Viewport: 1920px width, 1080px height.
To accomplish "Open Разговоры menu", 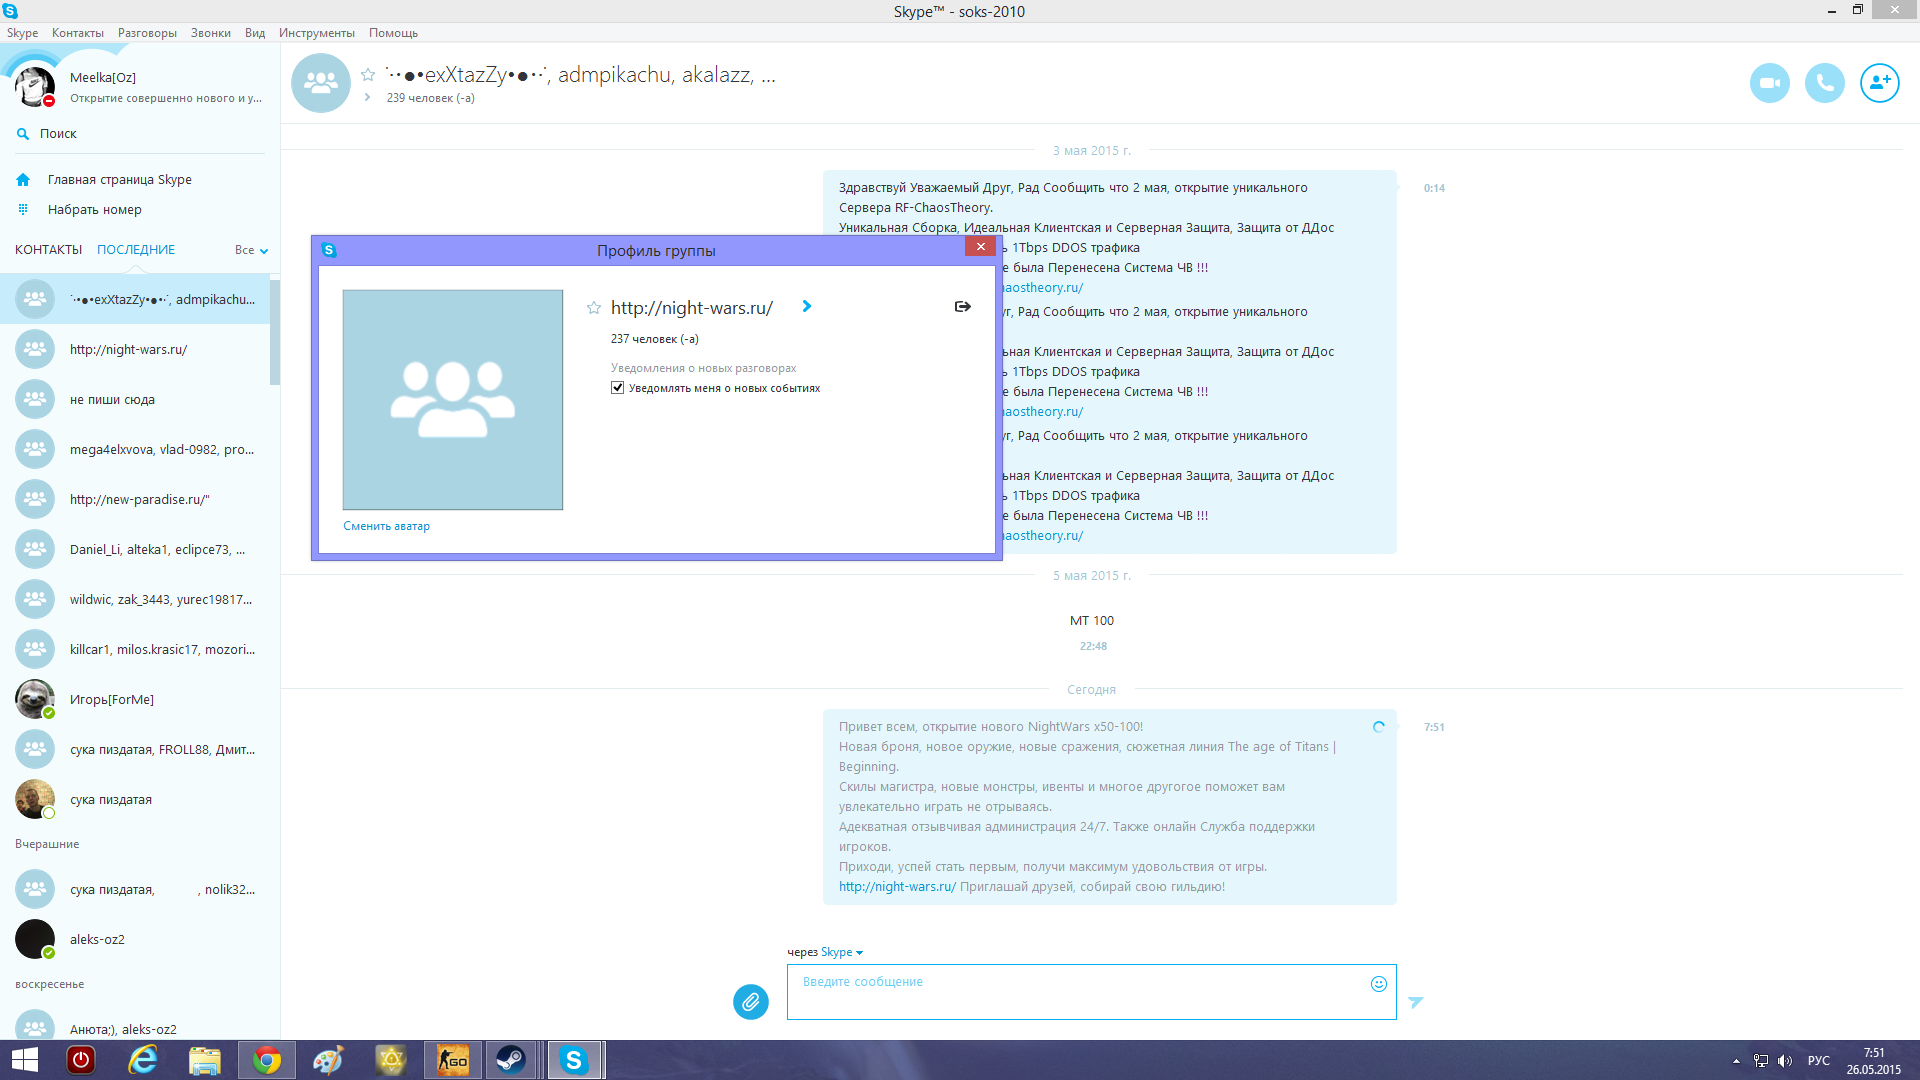I will (147, 33).
